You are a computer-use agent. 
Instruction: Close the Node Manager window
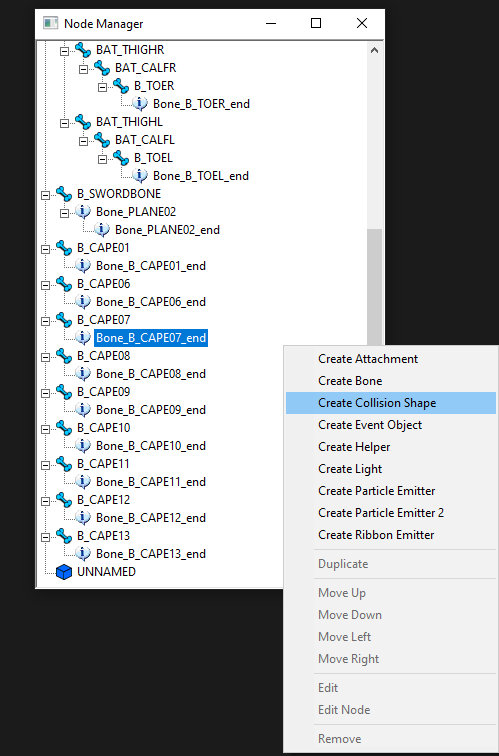(362, 23)
